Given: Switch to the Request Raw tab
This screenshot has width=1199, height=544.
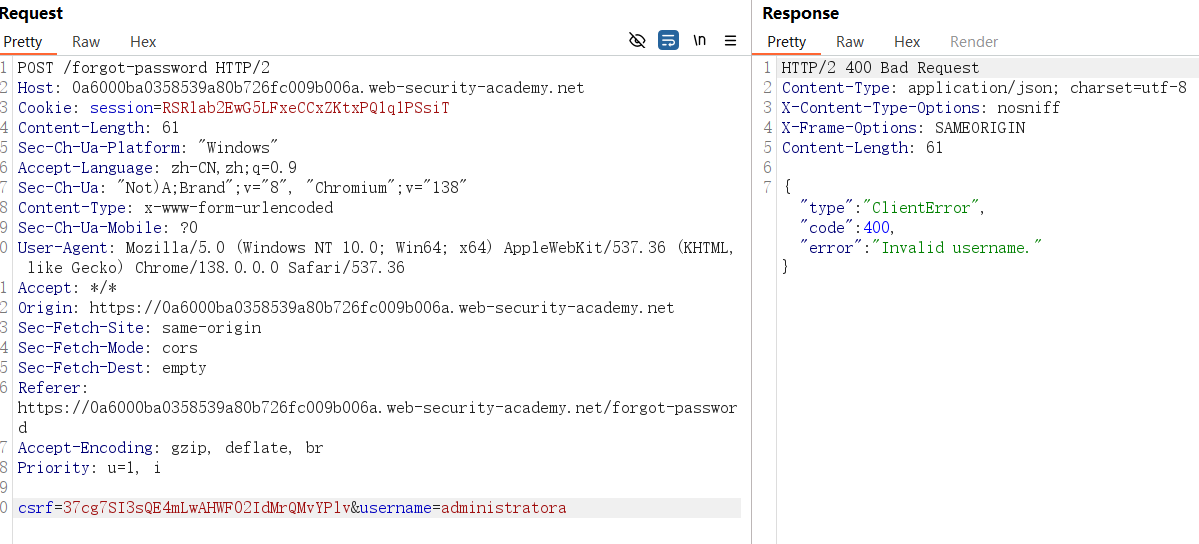Looking at the screenshot, I should 86,42.
